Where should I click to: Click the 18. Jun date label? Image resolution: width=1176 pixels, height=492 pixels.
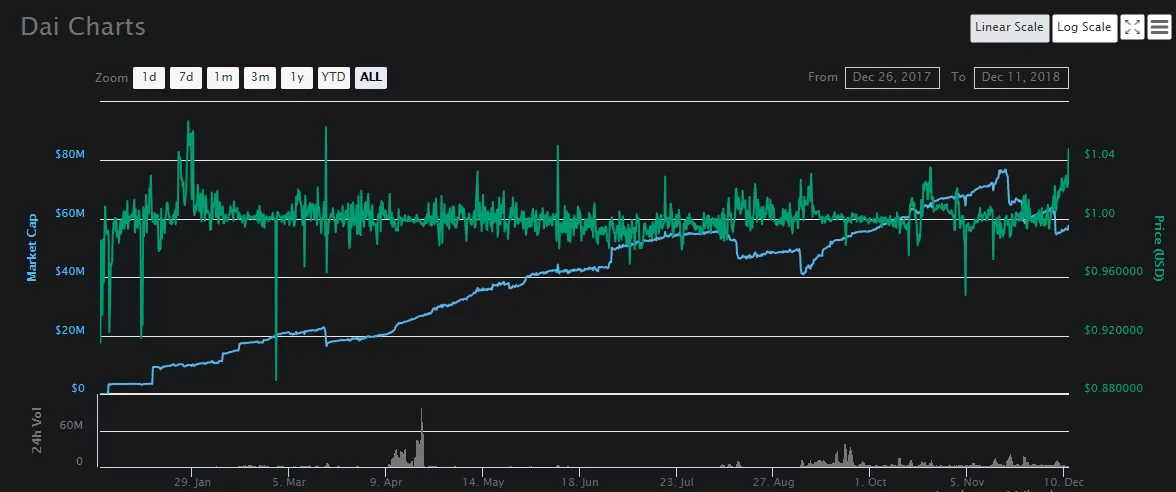click(579, 482)
